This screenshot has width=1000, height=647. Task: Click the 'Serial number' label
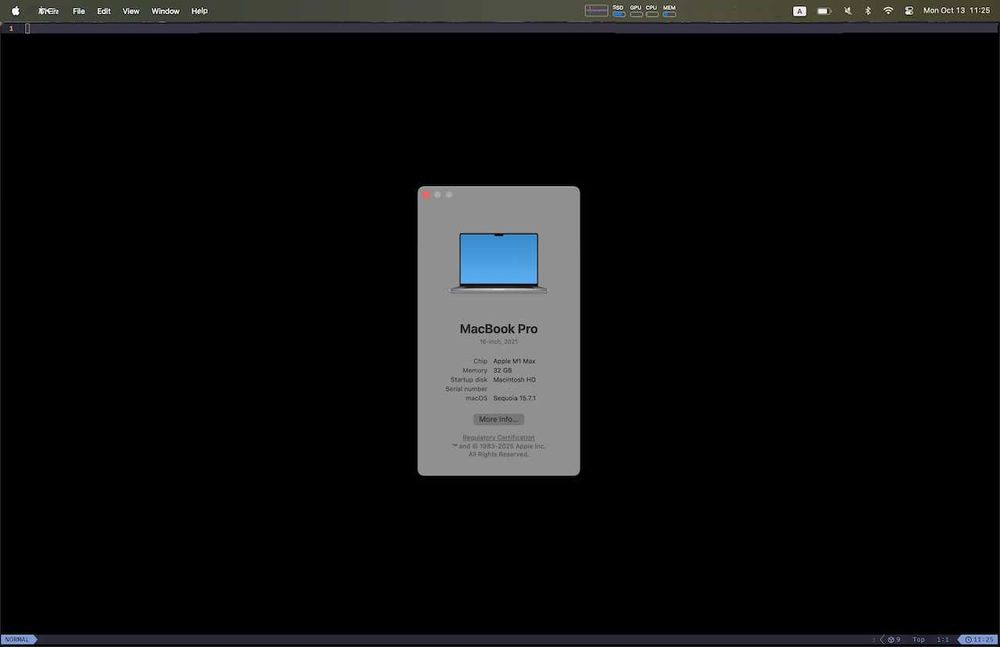tap(466, 389)
